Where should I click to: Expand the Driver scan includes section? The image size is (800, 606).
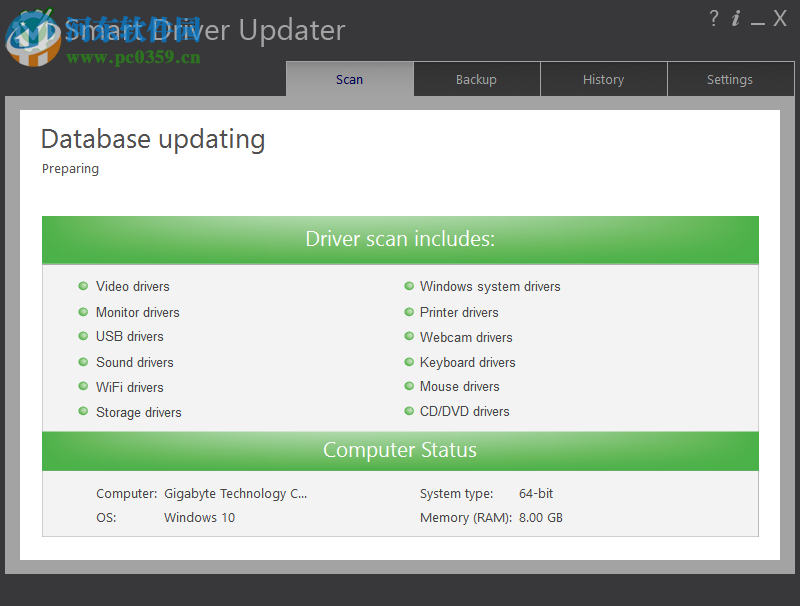point(400,239)
